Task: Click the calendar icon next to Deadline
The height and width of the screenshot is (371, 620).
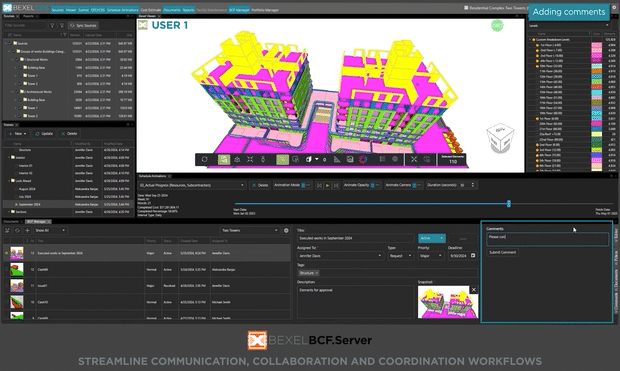Action: [473, 256]
